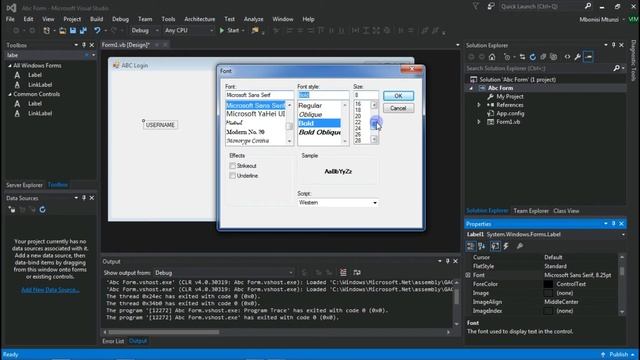Click search magnifier in Solution Explorer search box

click(x=616, y=68)
